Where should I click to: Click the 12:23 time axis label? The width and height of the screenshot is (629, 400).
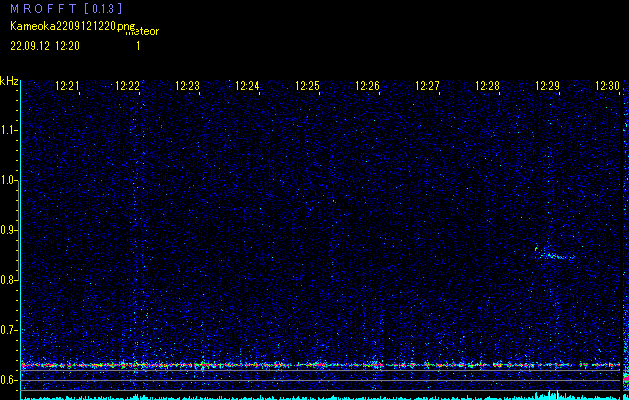tap(187, 86)
